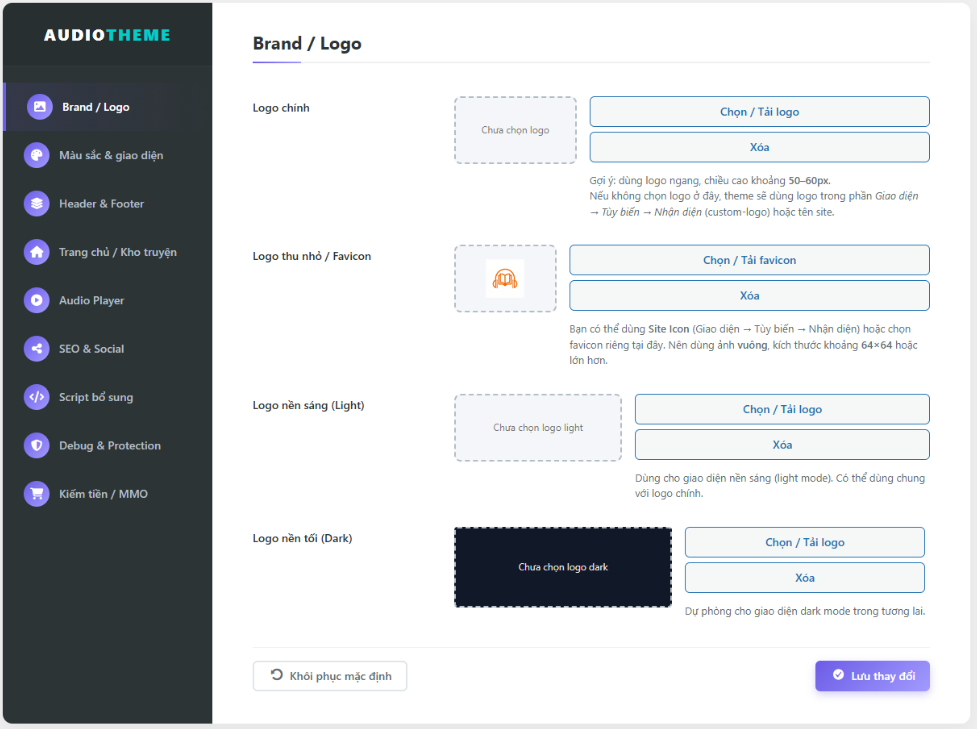
Task: Click the share icon for SEO & Social
Action: coord(37,349)
